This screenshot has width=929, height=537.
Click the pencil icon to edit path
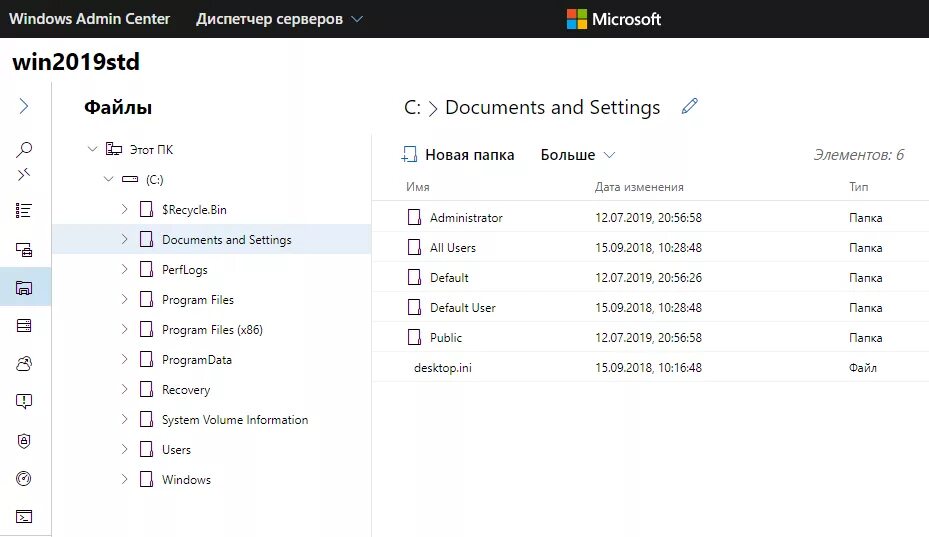[x=690, y=106]
